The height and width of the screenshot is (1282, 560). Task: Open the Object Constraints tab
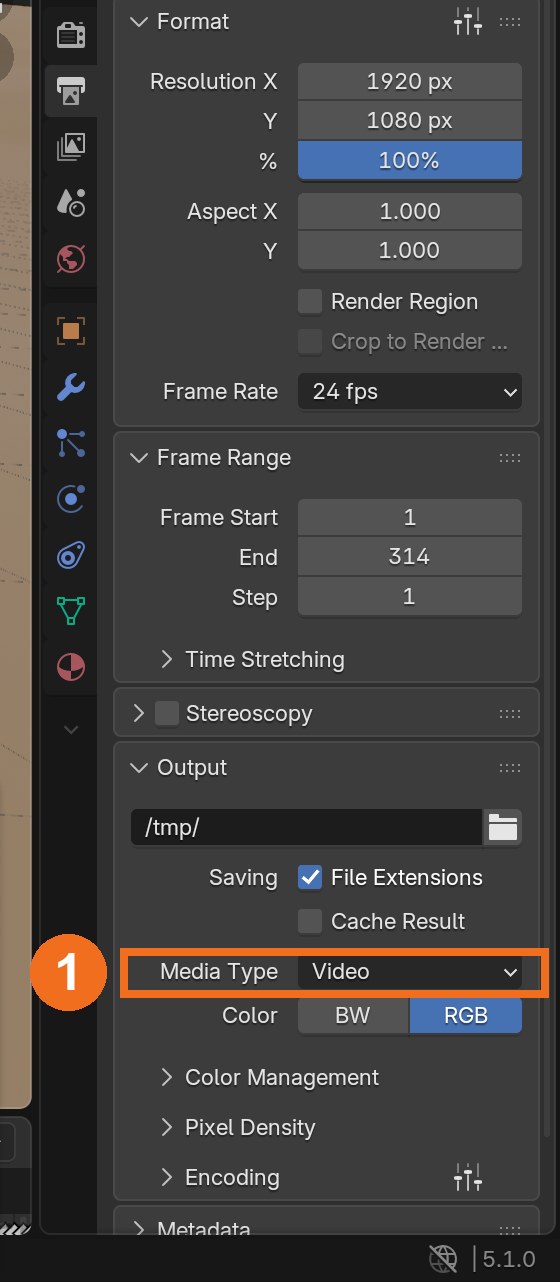tap(71, 555)
